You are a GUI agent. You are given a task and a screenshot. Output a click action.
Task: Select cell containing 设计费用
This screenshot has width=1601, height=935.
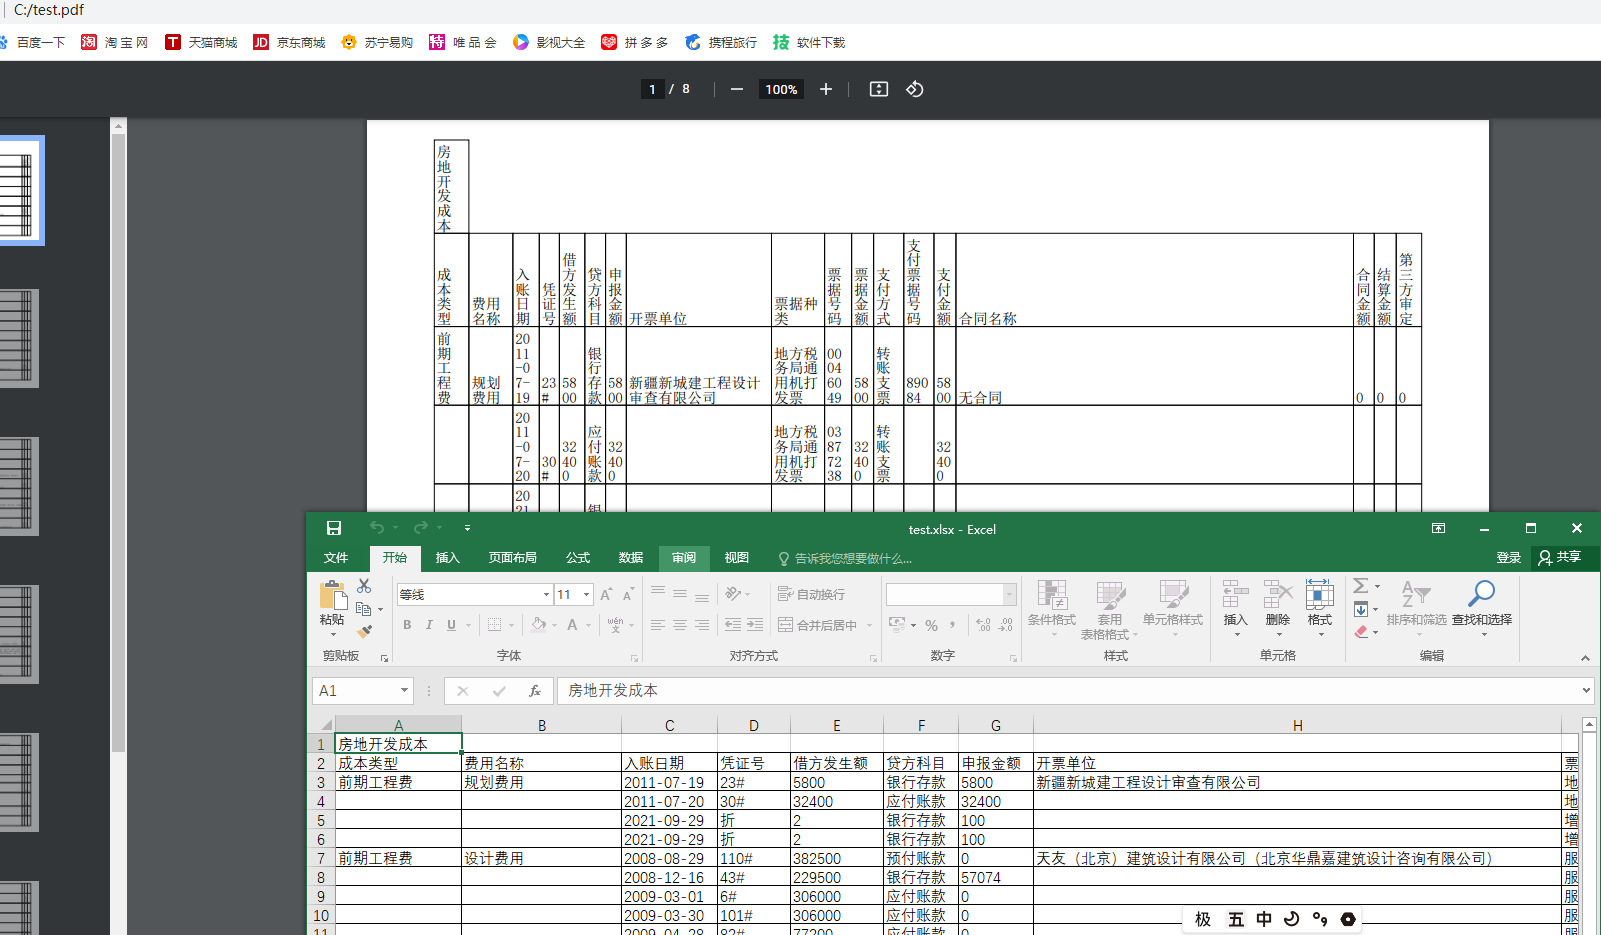(542, 858)
